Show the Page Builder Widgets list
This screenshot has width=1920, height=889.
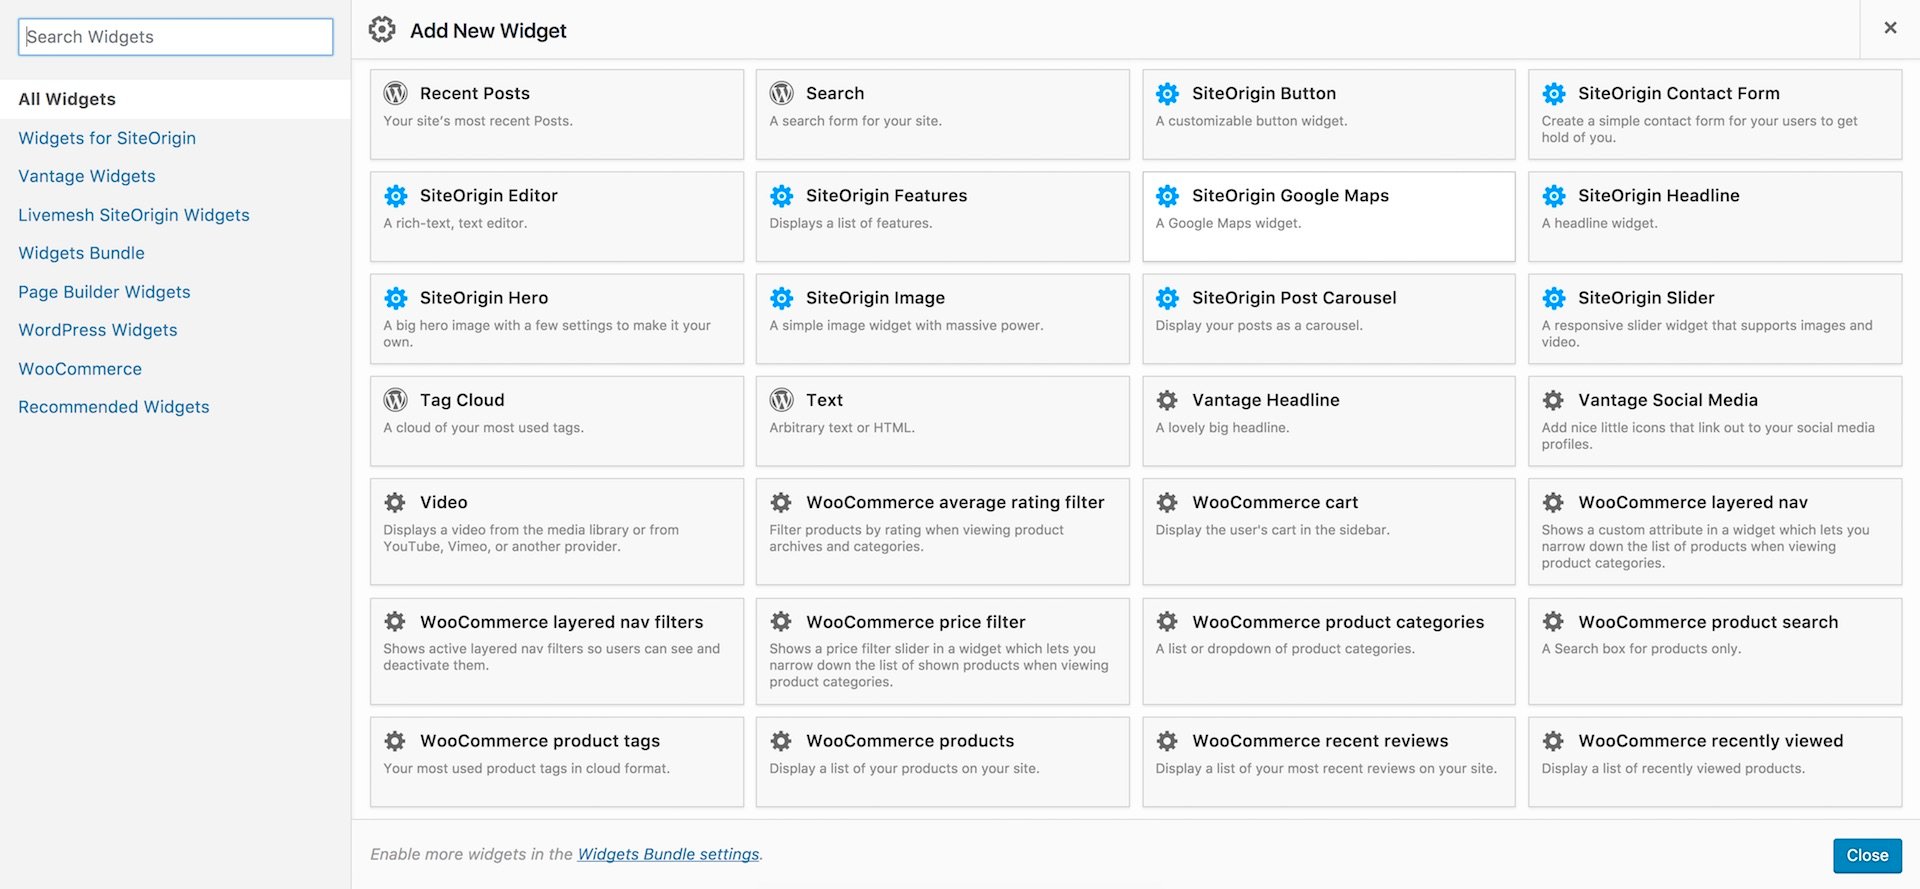click(x=104, y=292)
